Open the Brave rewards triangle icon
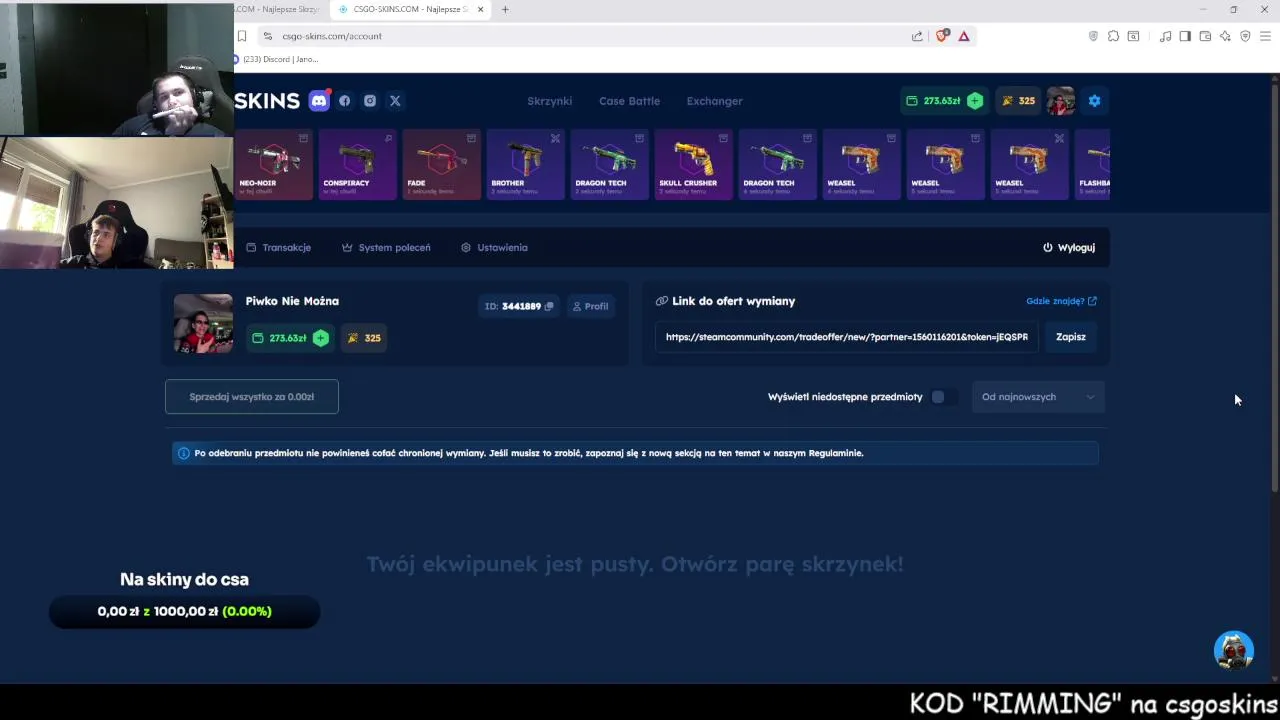 click(964, 36)
